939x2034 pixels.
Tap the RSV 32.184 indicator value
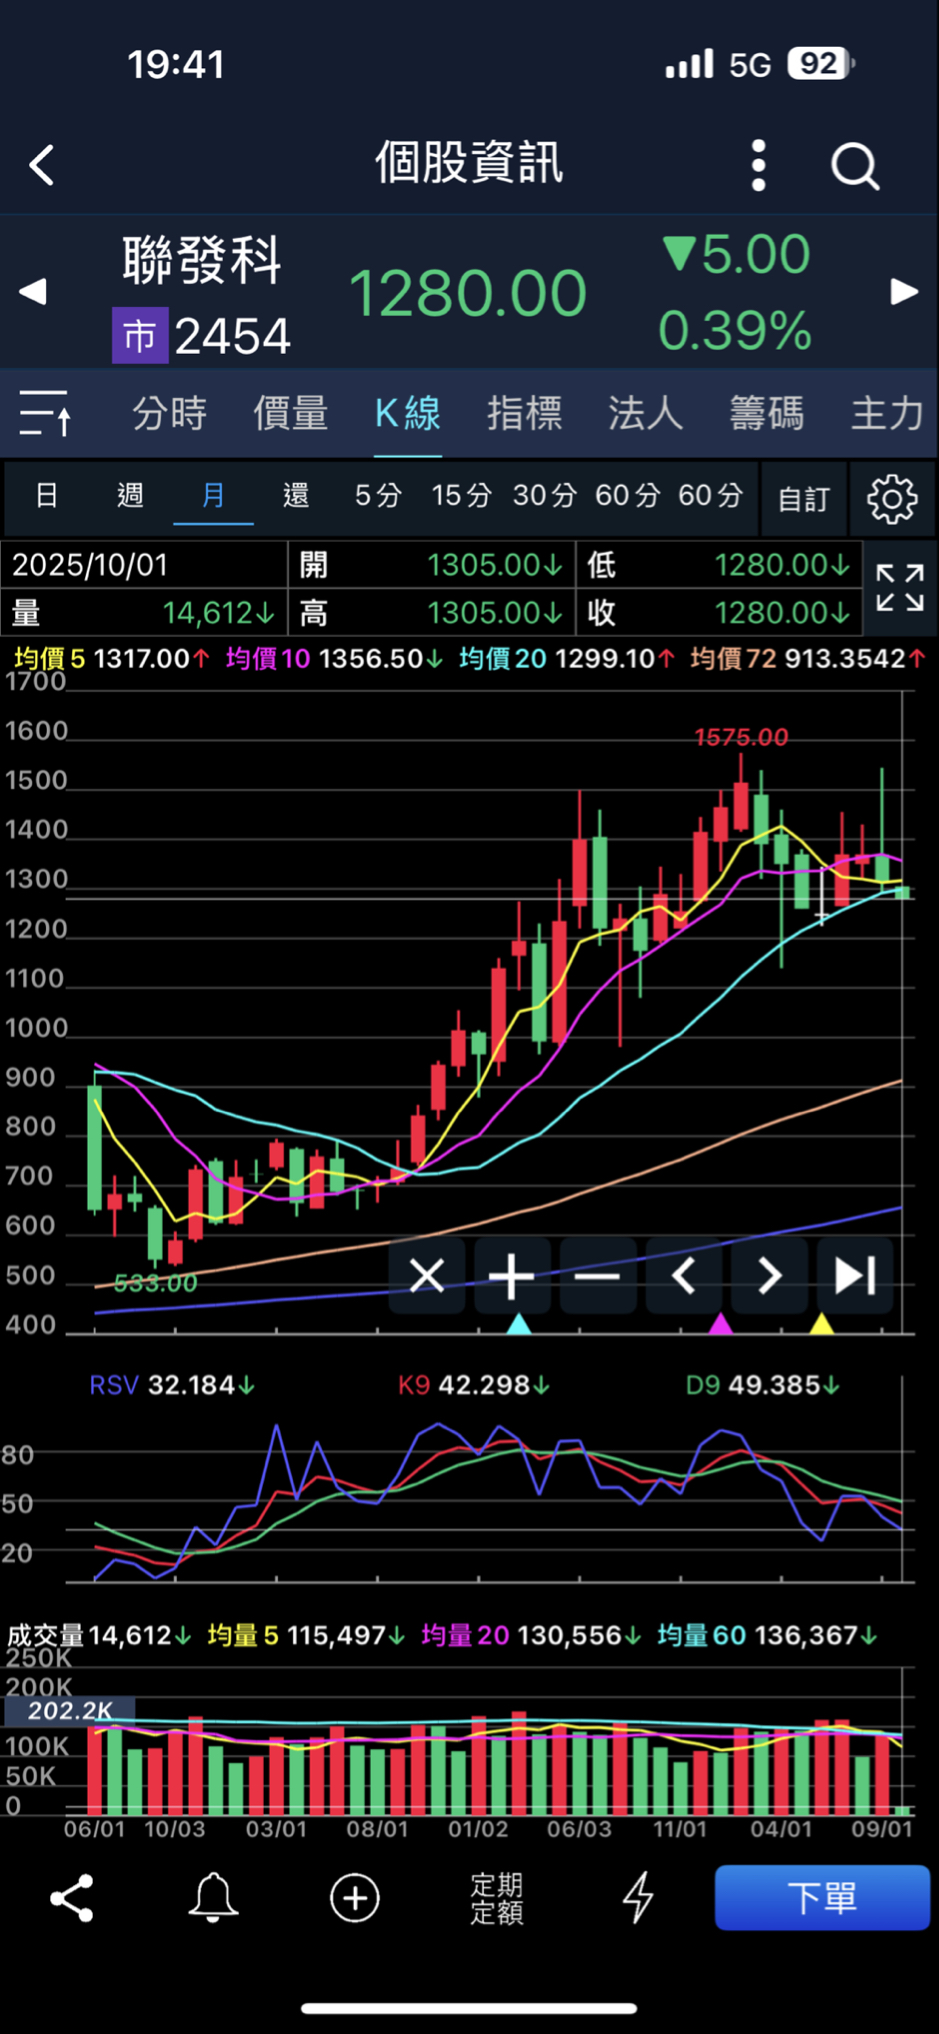click(x=172, y=1385)
